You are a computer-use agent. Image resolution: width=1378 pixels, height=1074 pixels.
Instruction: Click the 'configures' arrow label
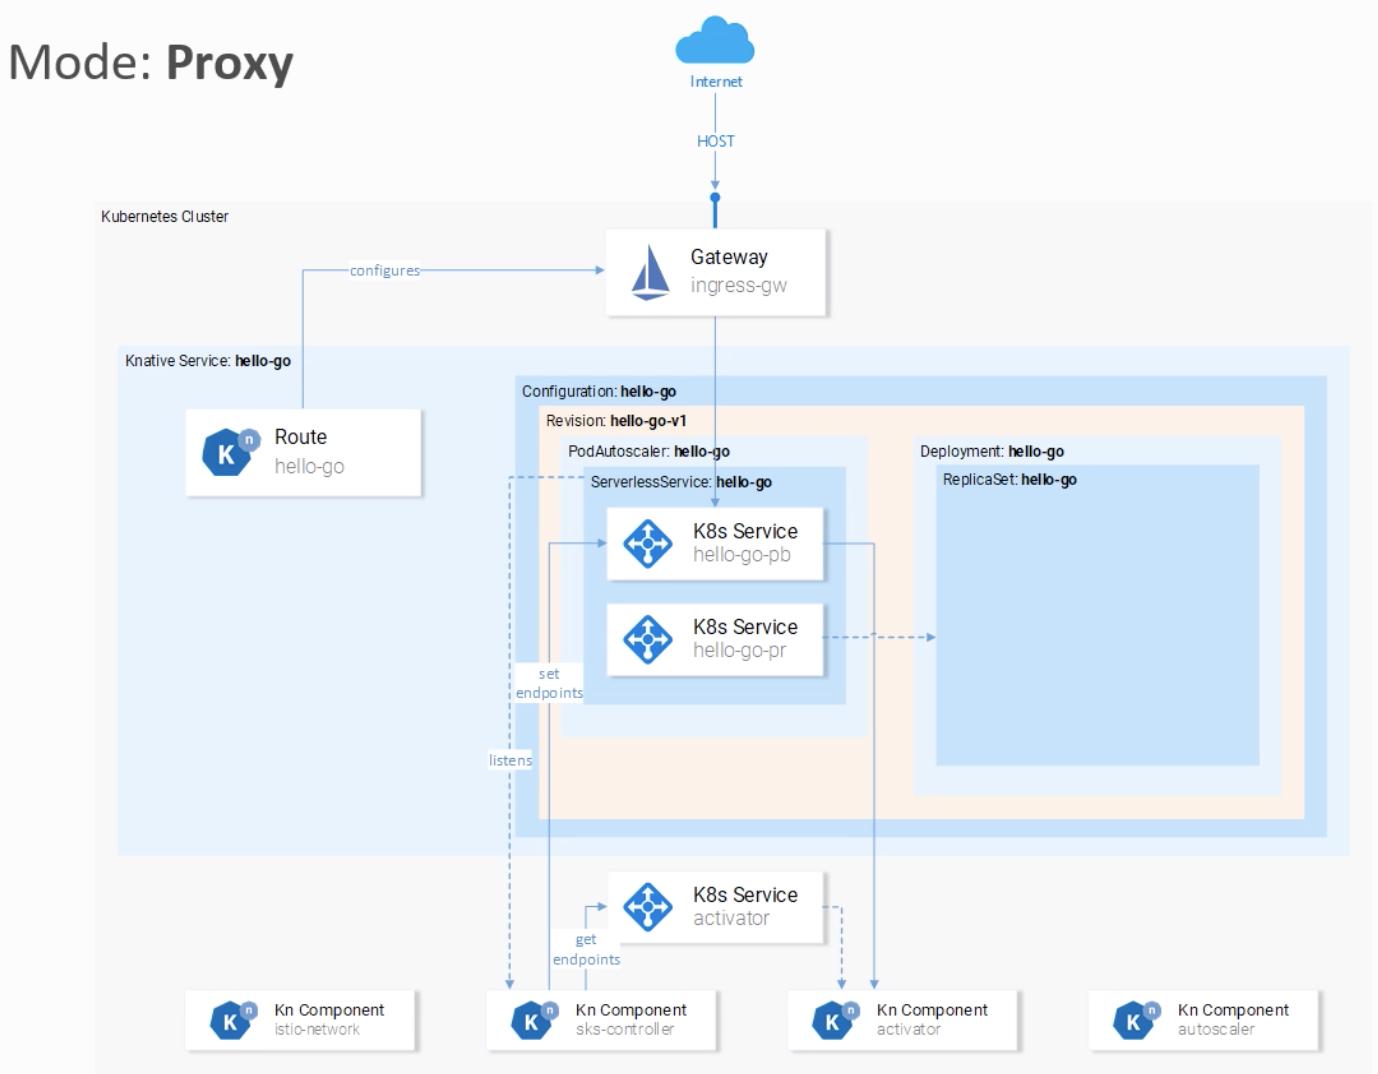coord(384,270)
